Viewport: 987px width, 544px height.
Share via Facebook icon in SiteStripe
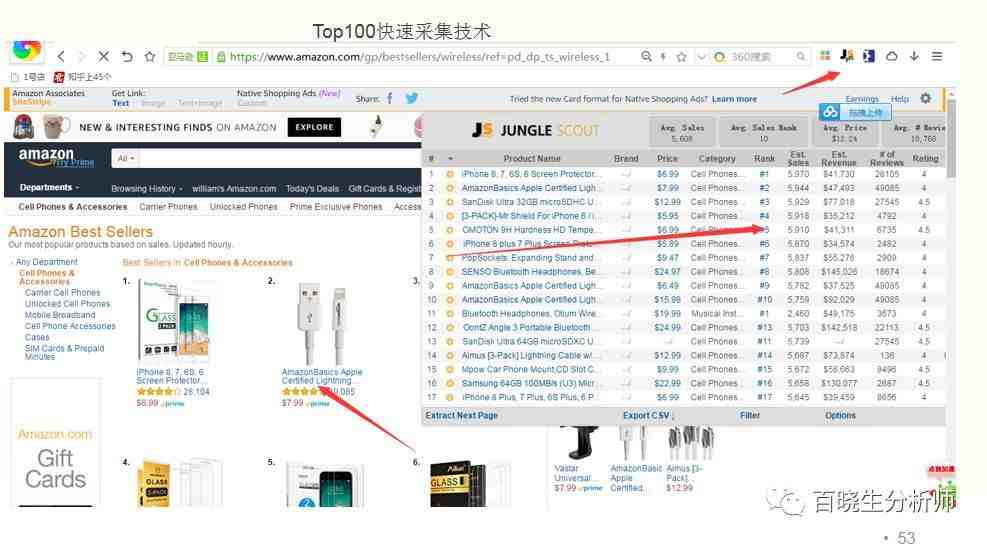pyautogui.click(x=390, y=98)
